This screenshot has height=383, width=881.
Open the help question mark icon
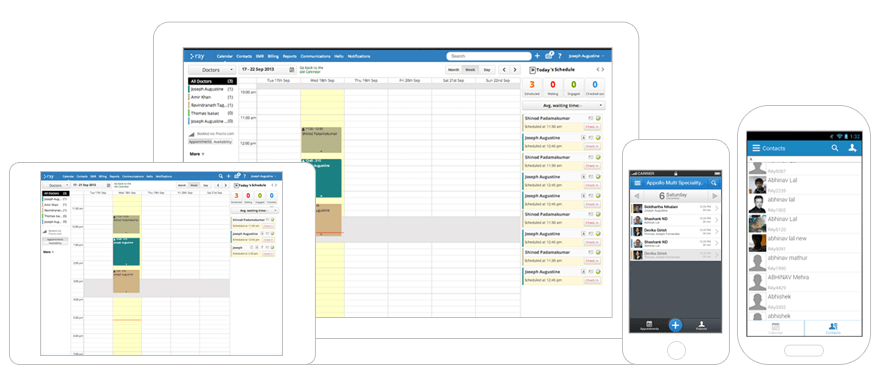coord(560,56)
